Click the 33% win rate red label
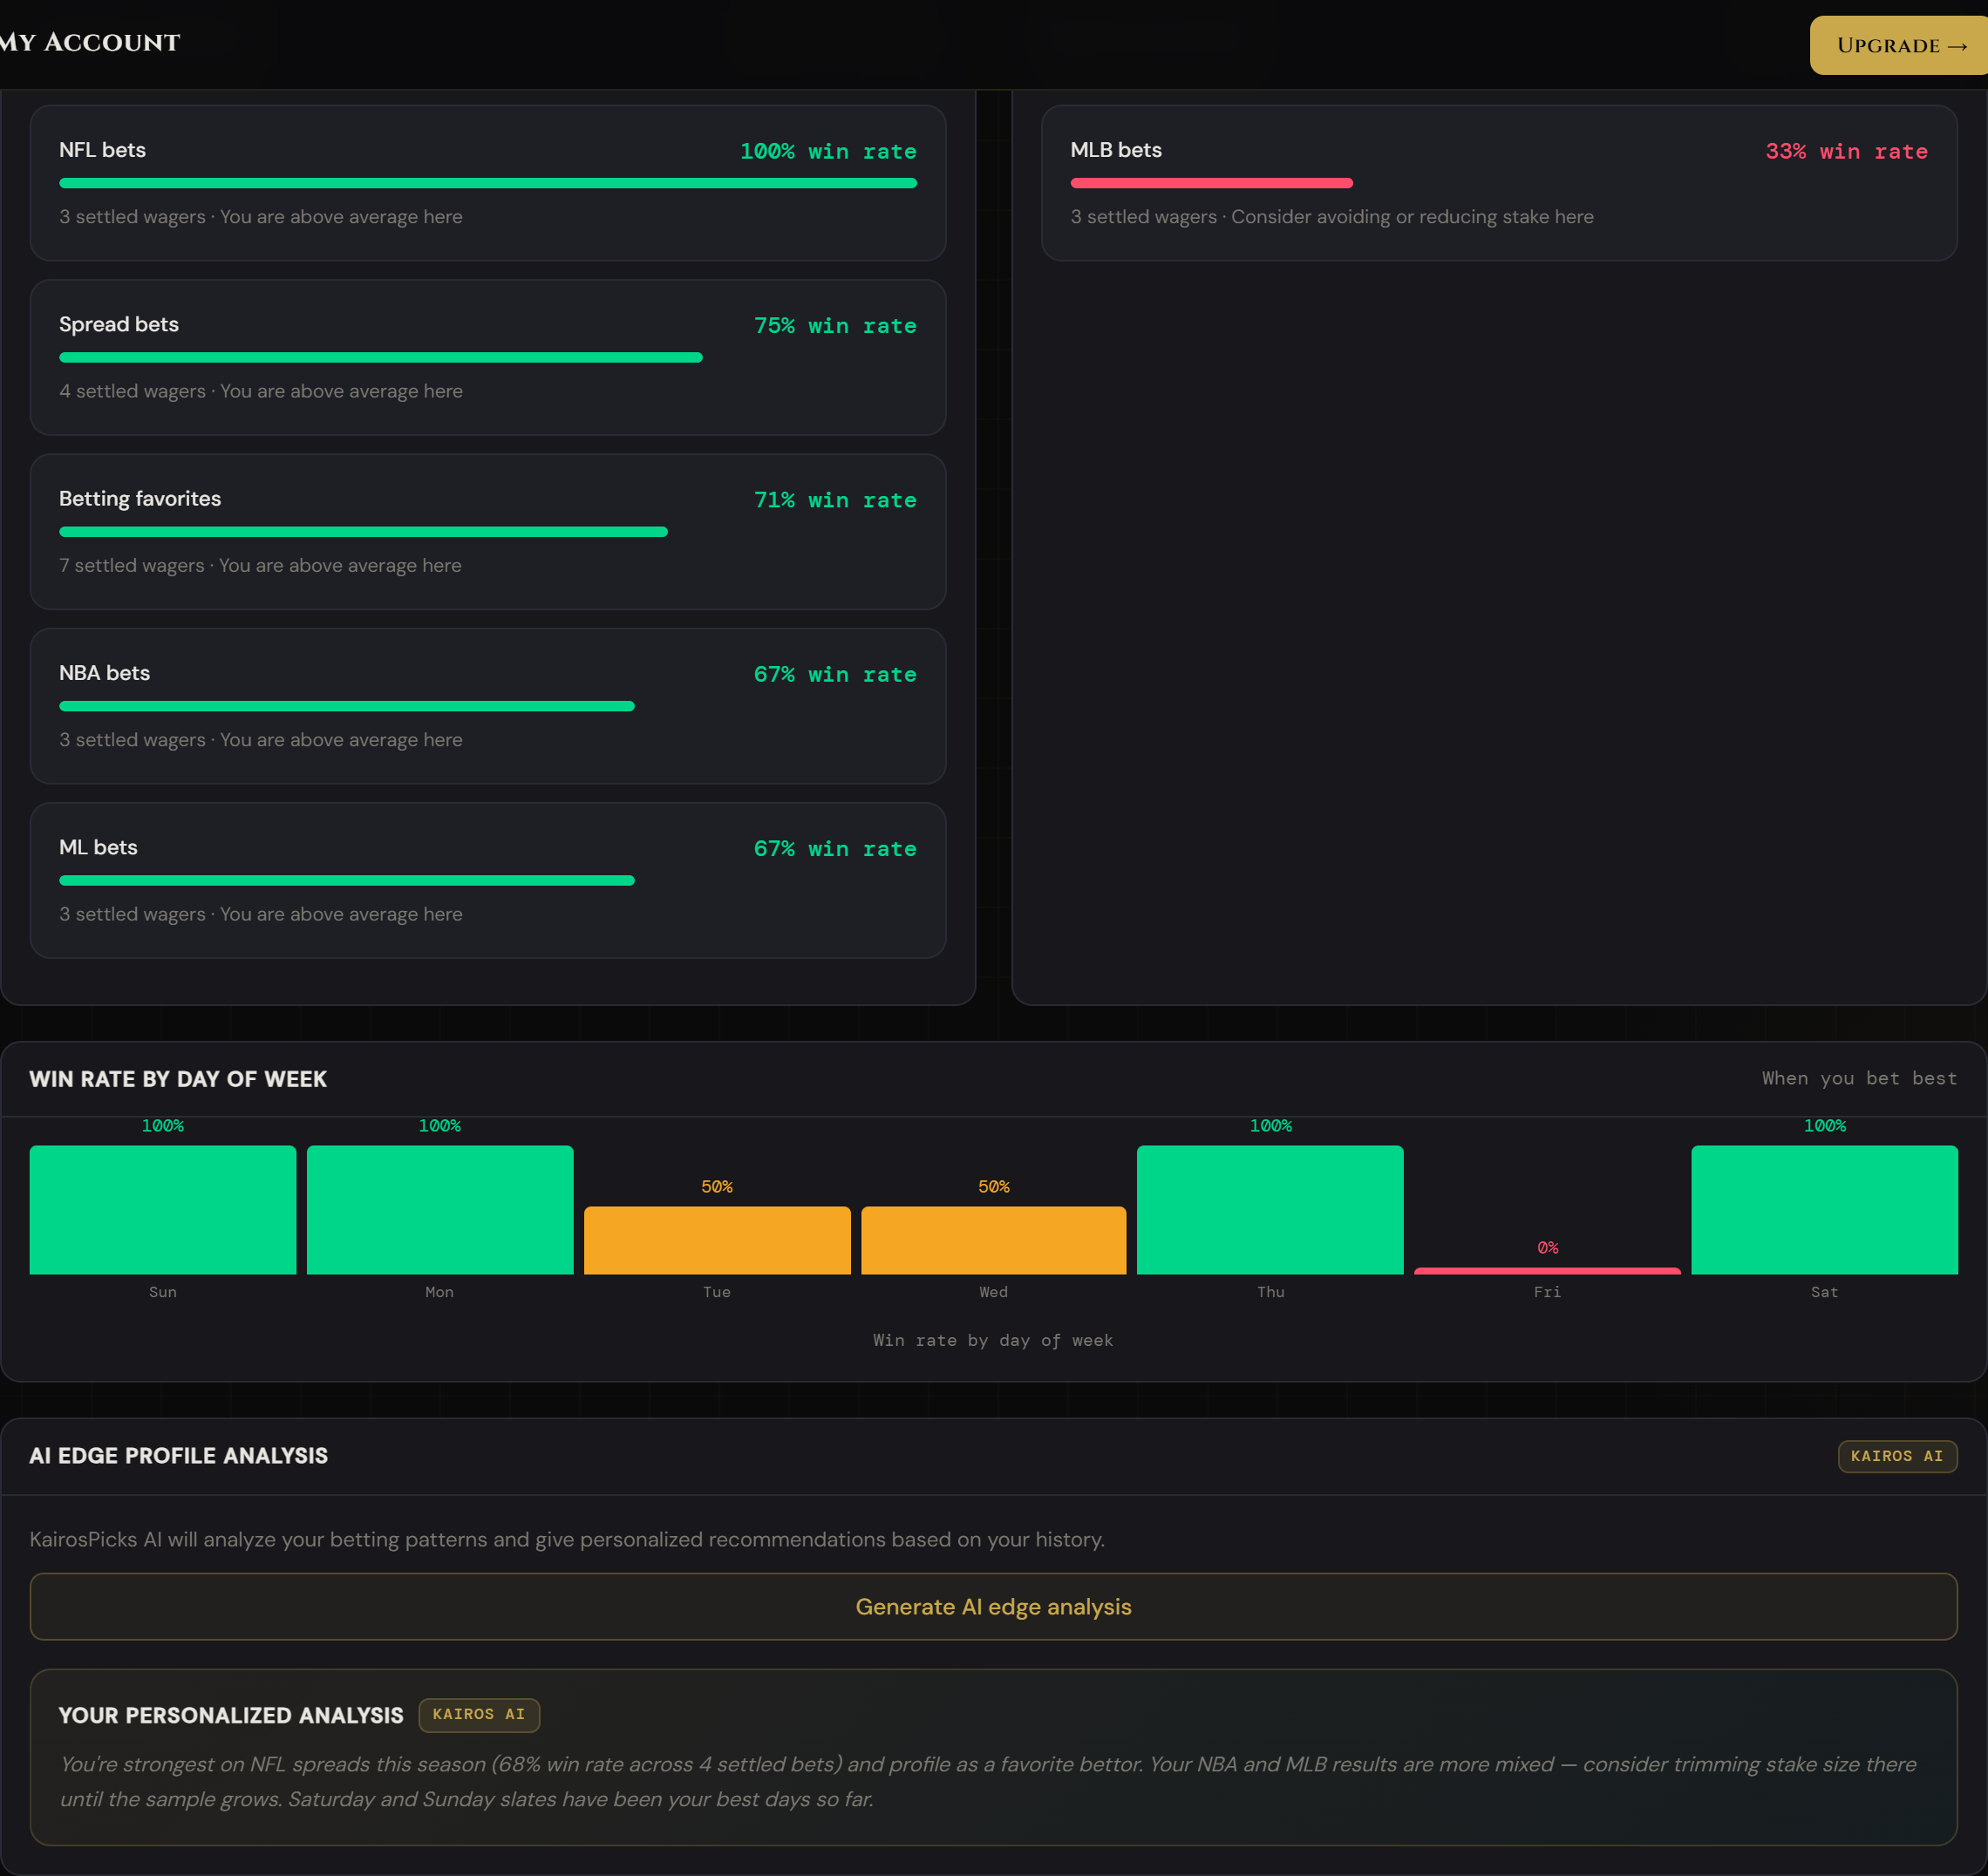The image size is (1988, 1876). (1846, 151)
